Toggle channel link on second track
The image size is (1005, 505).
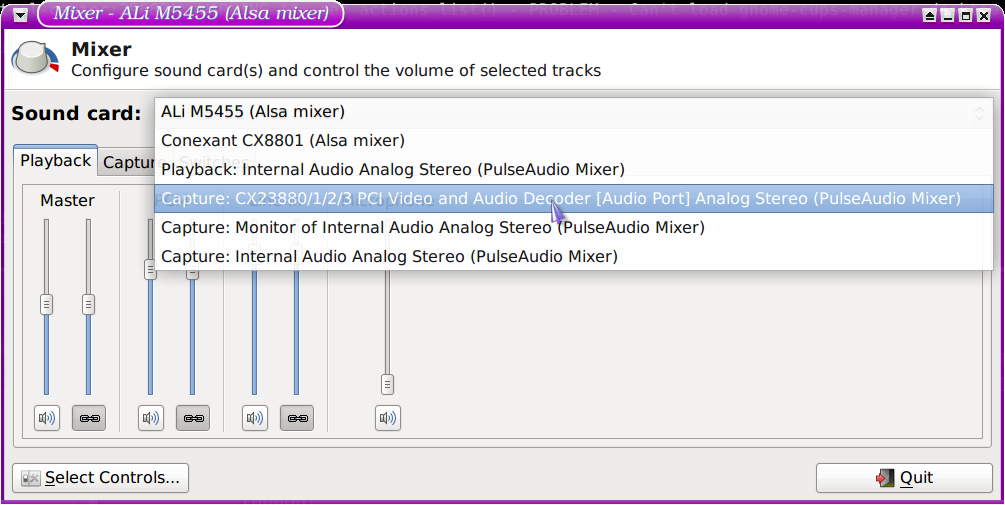click(x=193, y=418)
